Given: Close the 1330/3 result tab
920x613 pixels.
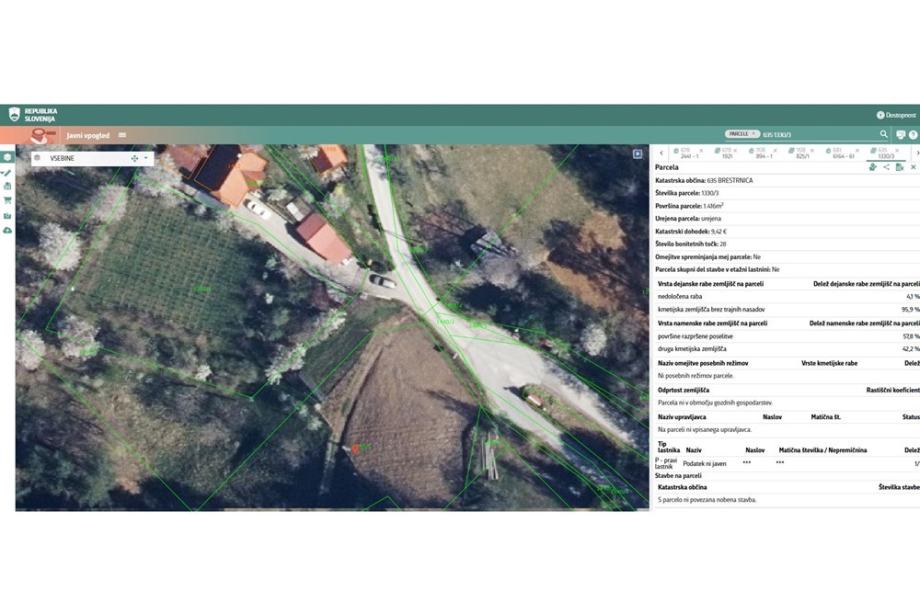Looking at the screenshot, I should point(897,151).
